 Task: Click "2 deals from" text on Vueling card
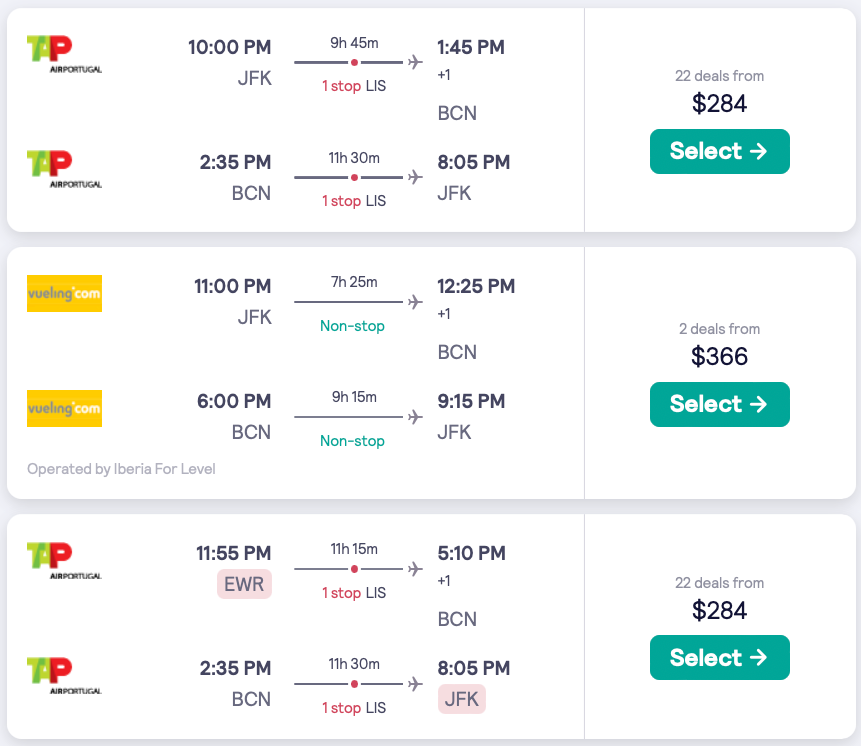pos(719,329)
